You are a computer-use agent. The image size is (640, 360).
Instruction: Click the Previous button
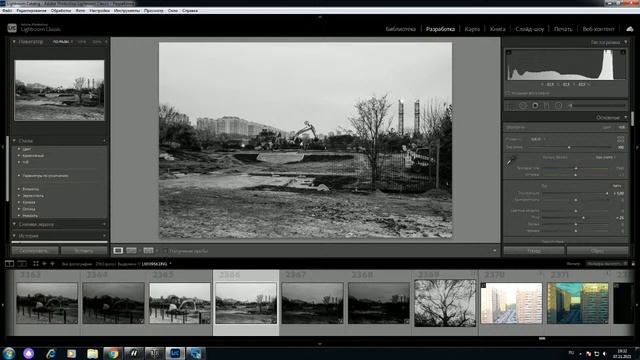tap(534, 251)
